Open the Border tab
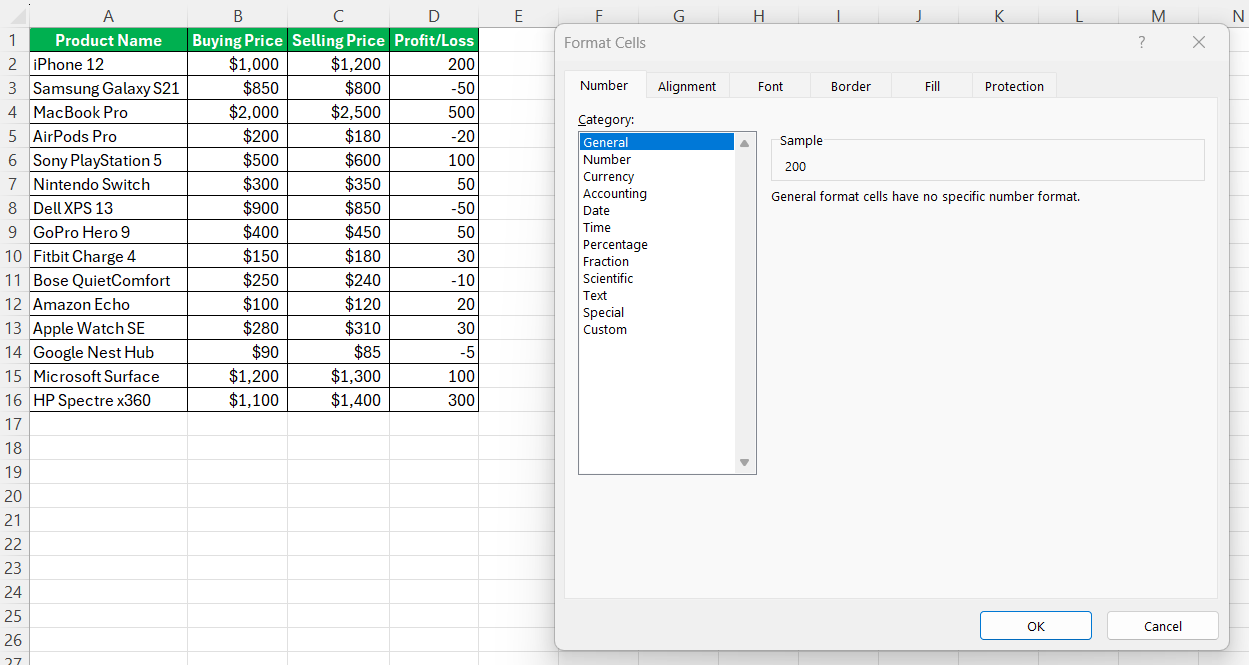 tap(851, 87)
